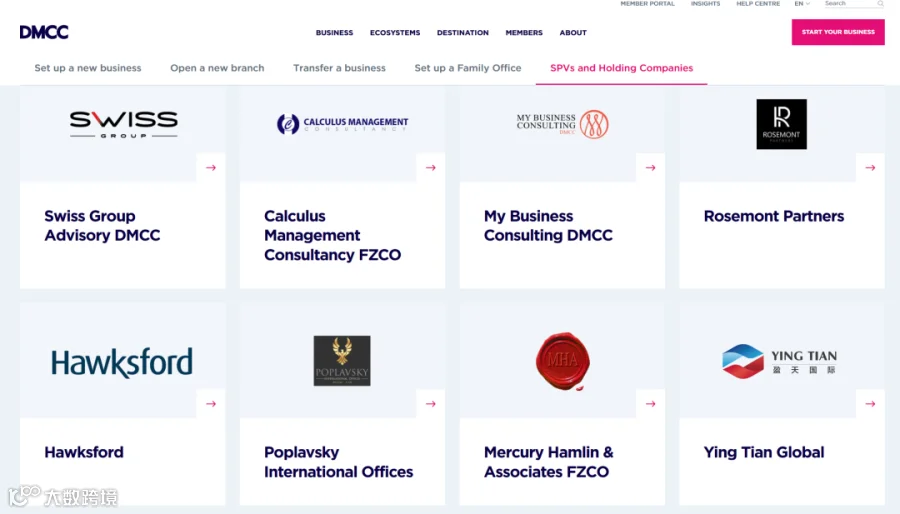Open the Help Centre link

click(x=758, y=3)
